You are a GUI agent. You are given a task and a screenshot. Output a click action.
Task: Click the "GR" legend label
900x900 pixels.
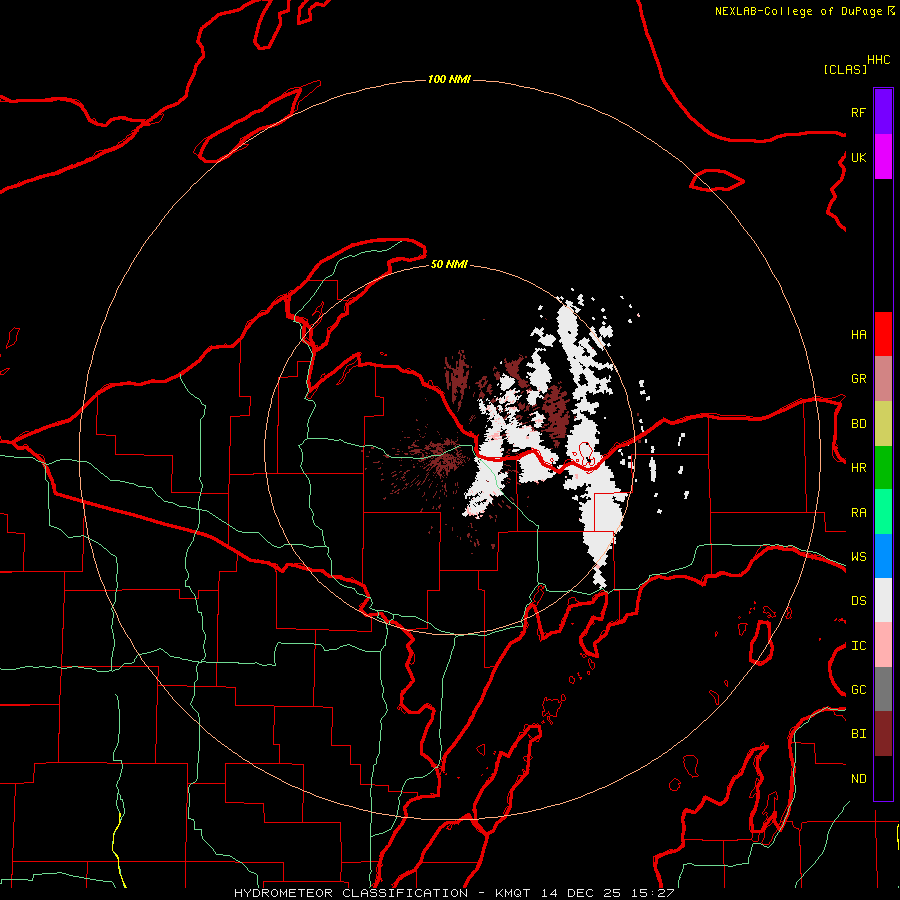tap(858, 379)
